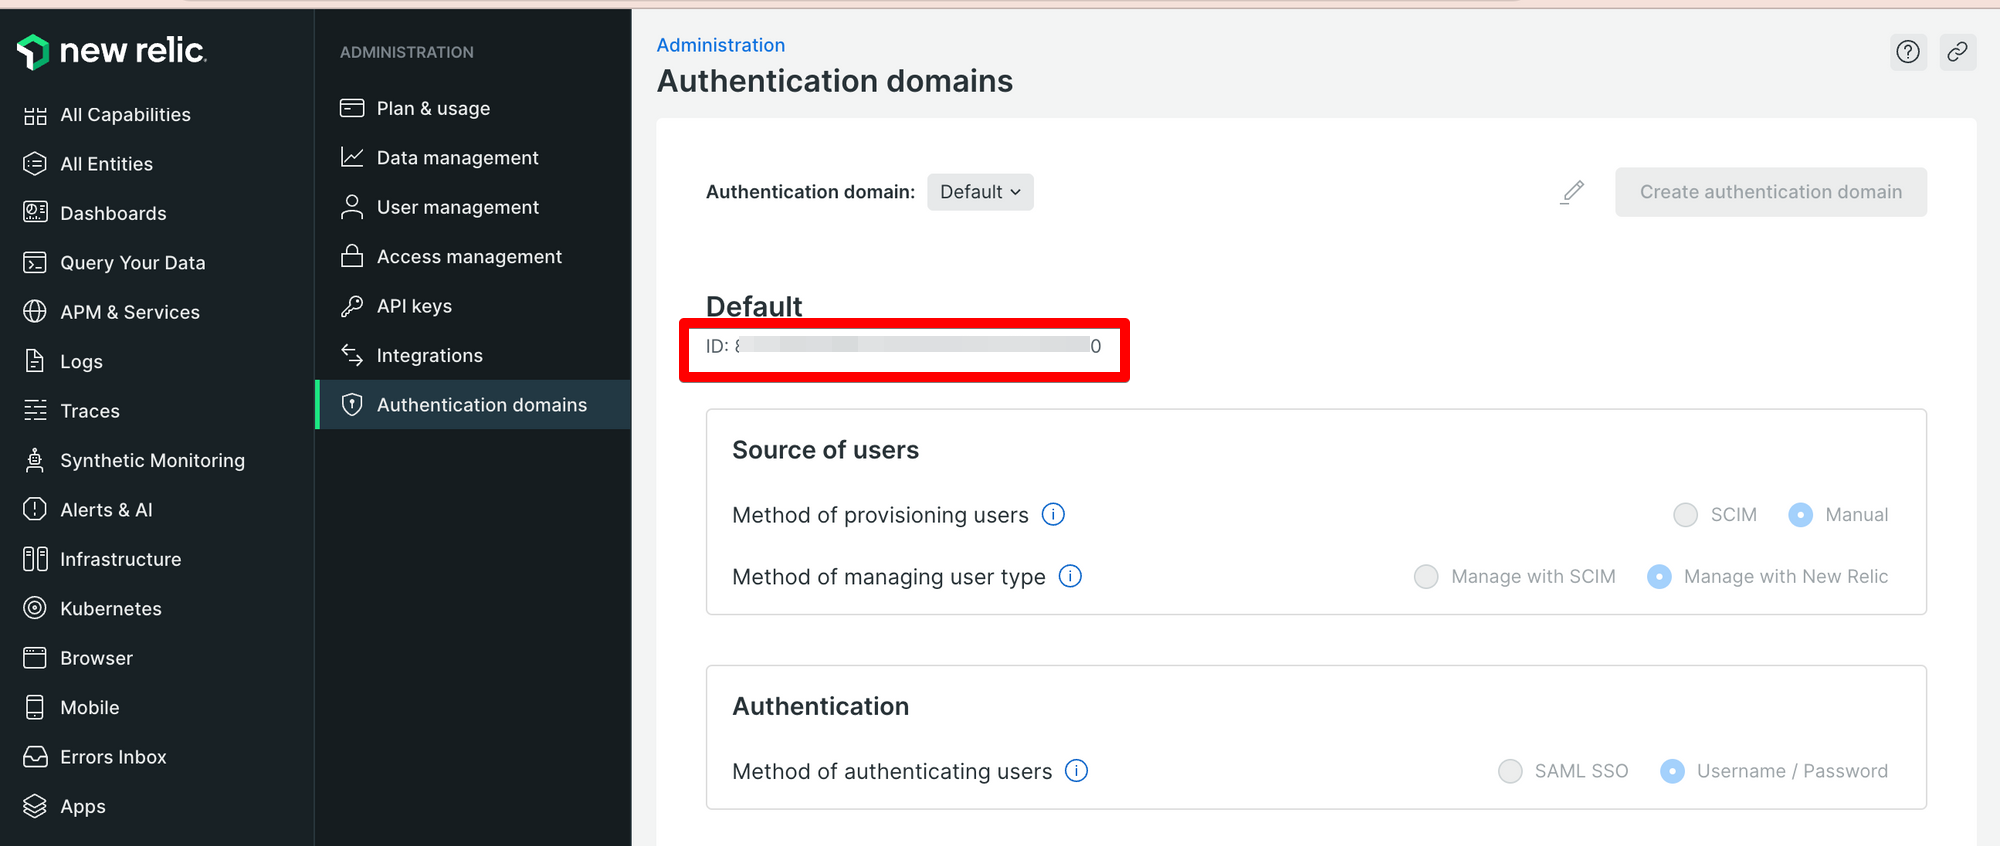Screen dimensions: 2000x846
Task: Click the Administration breadcrumb link
Action: tap(720, 45)
